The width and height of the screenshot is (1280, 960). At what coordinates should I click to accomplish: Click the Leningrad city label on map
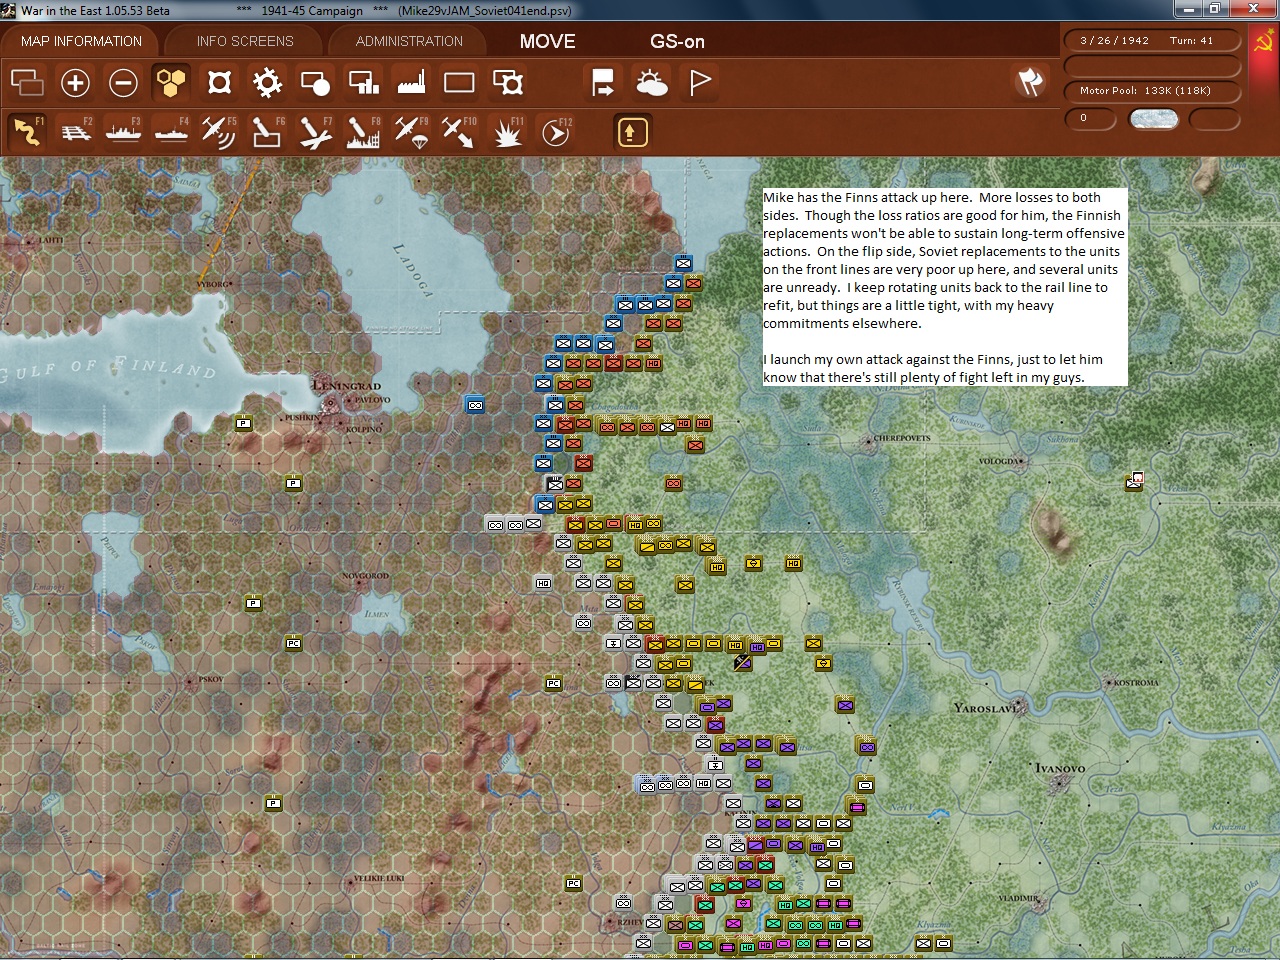346,385
